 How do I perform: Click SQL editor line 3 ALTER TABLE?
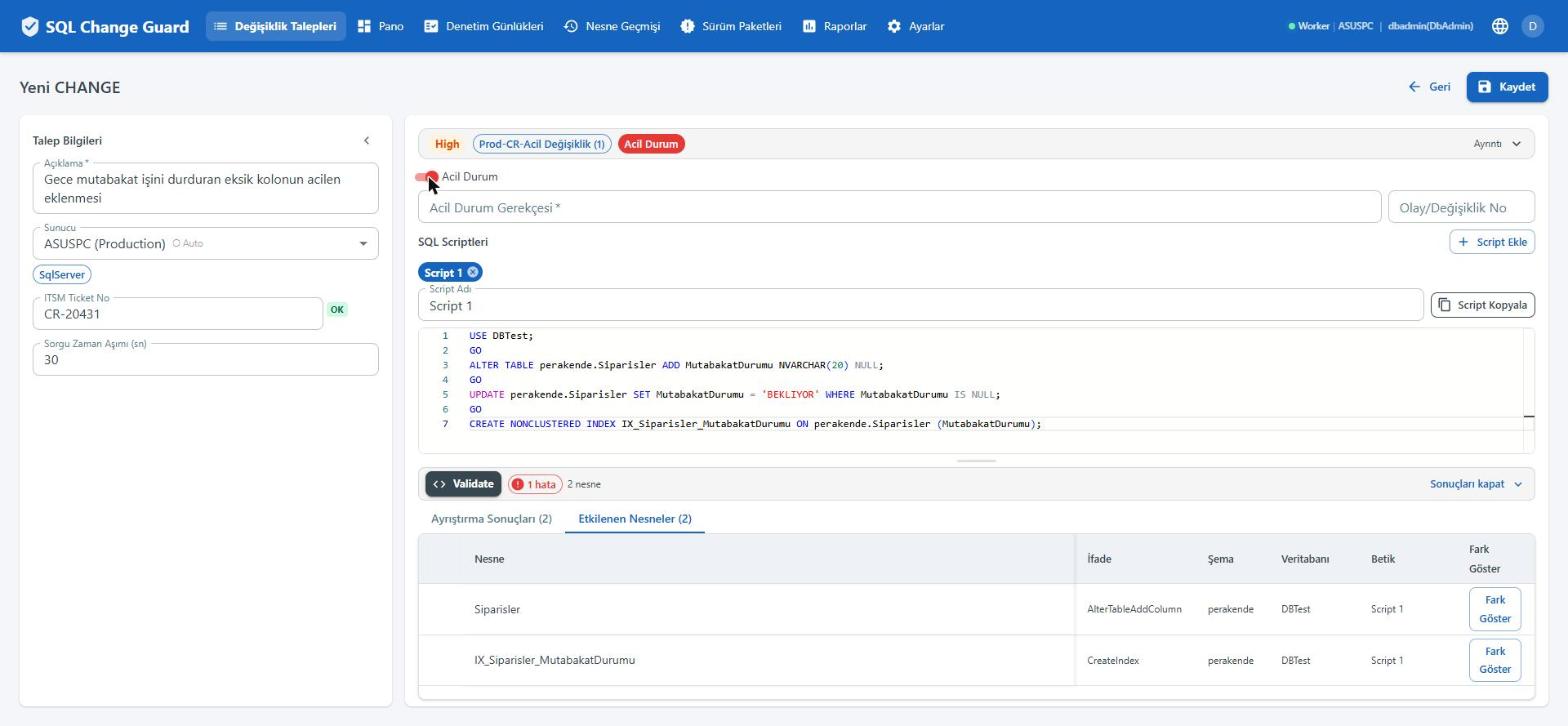coord(676,365)
